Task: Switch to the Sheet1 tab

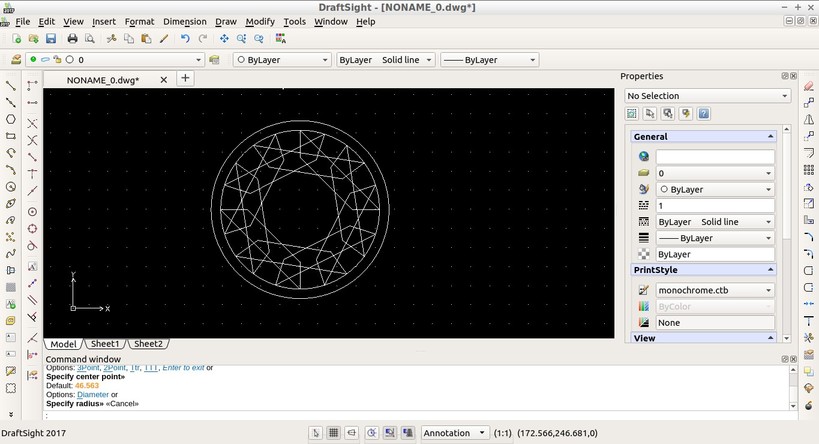Action: click(105, 344)
